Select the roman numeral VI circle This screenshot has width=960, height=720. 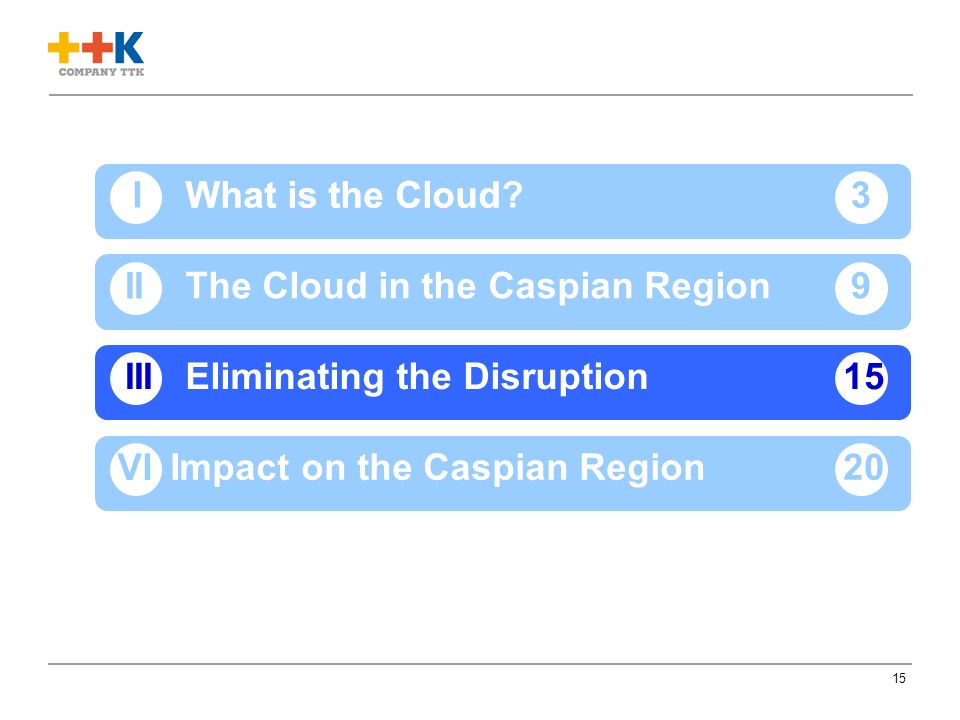pos(136,469)
